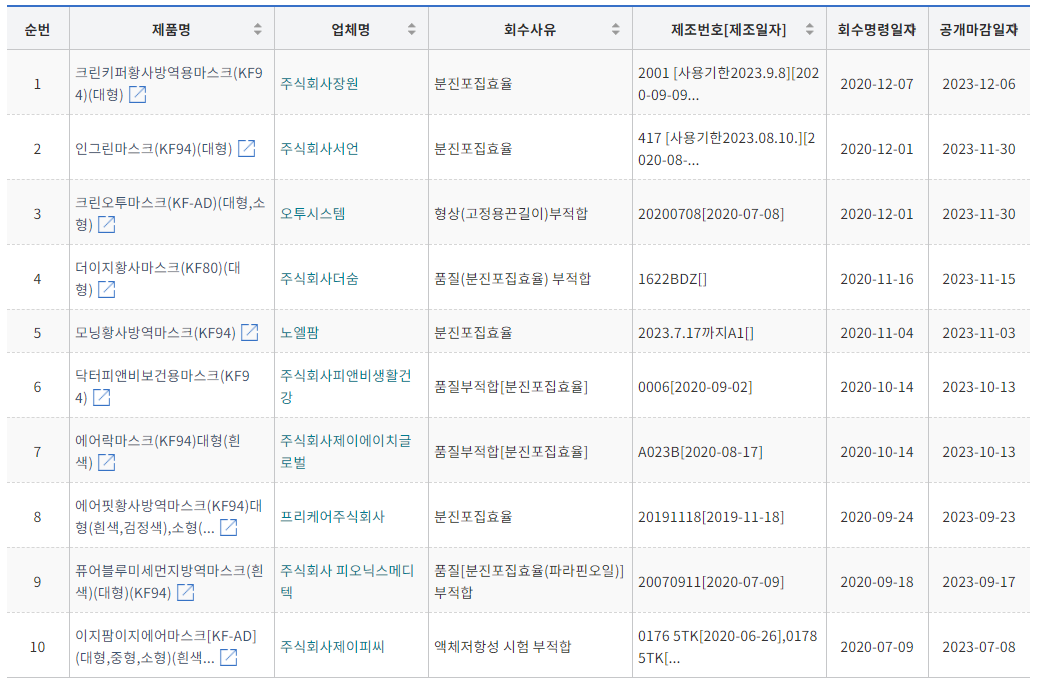
Task: Sort table by 업체명 column arrows
Action: [411, 29]
